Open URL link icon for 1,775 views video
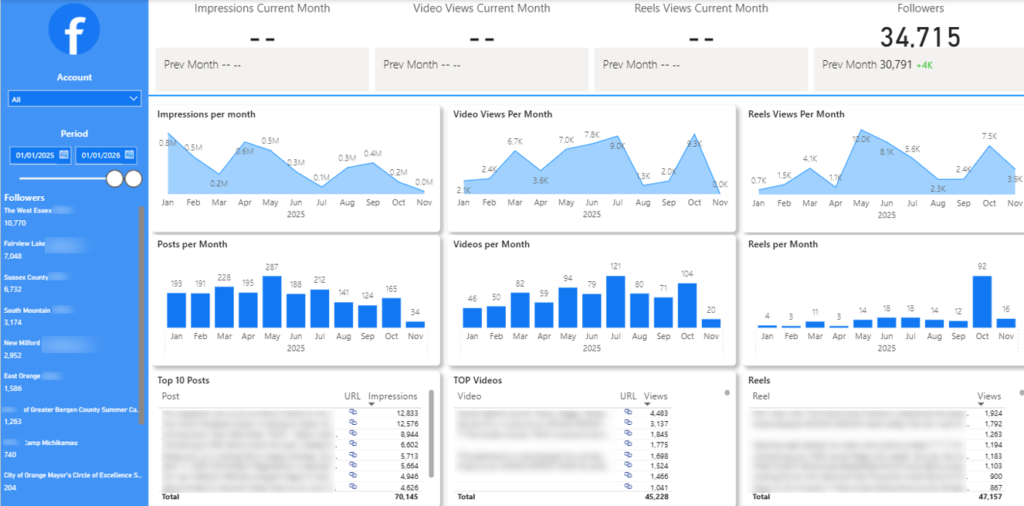This screenshot has height=506, width=1024. pyautogui.click(x=628, y=444)
